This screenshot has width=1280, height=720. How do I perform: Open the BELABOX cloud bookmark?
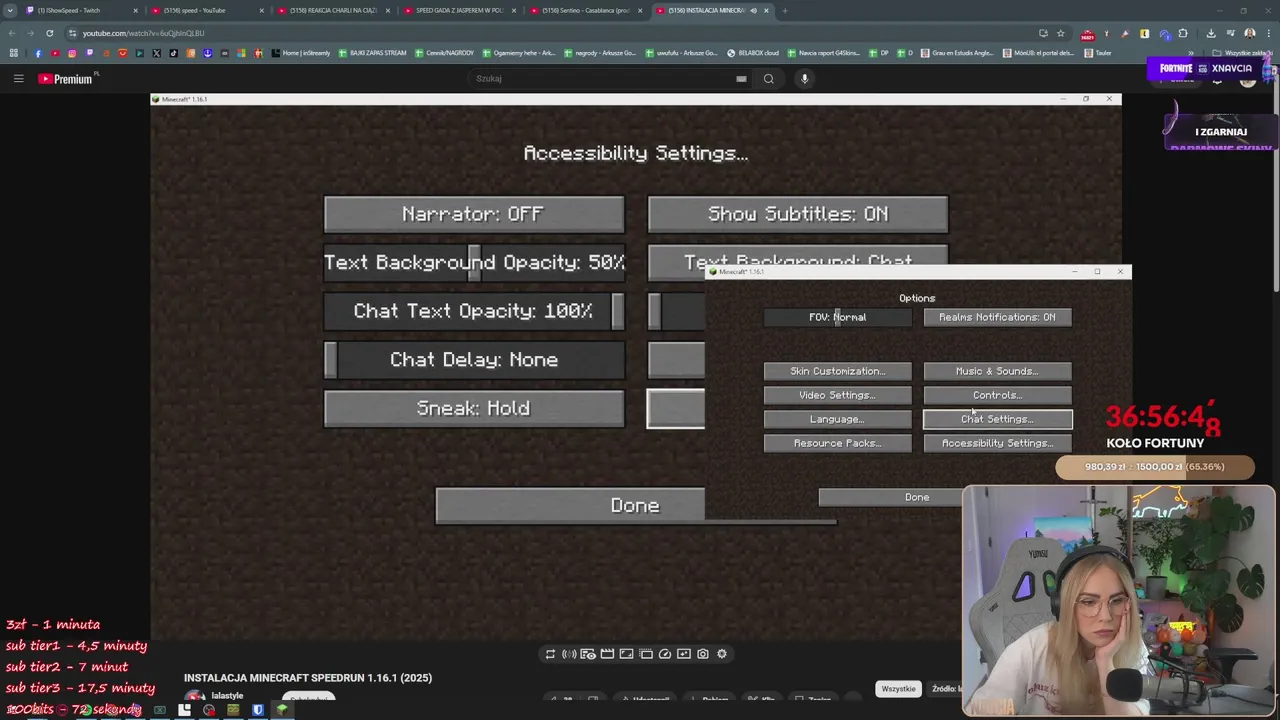[752, 53]
